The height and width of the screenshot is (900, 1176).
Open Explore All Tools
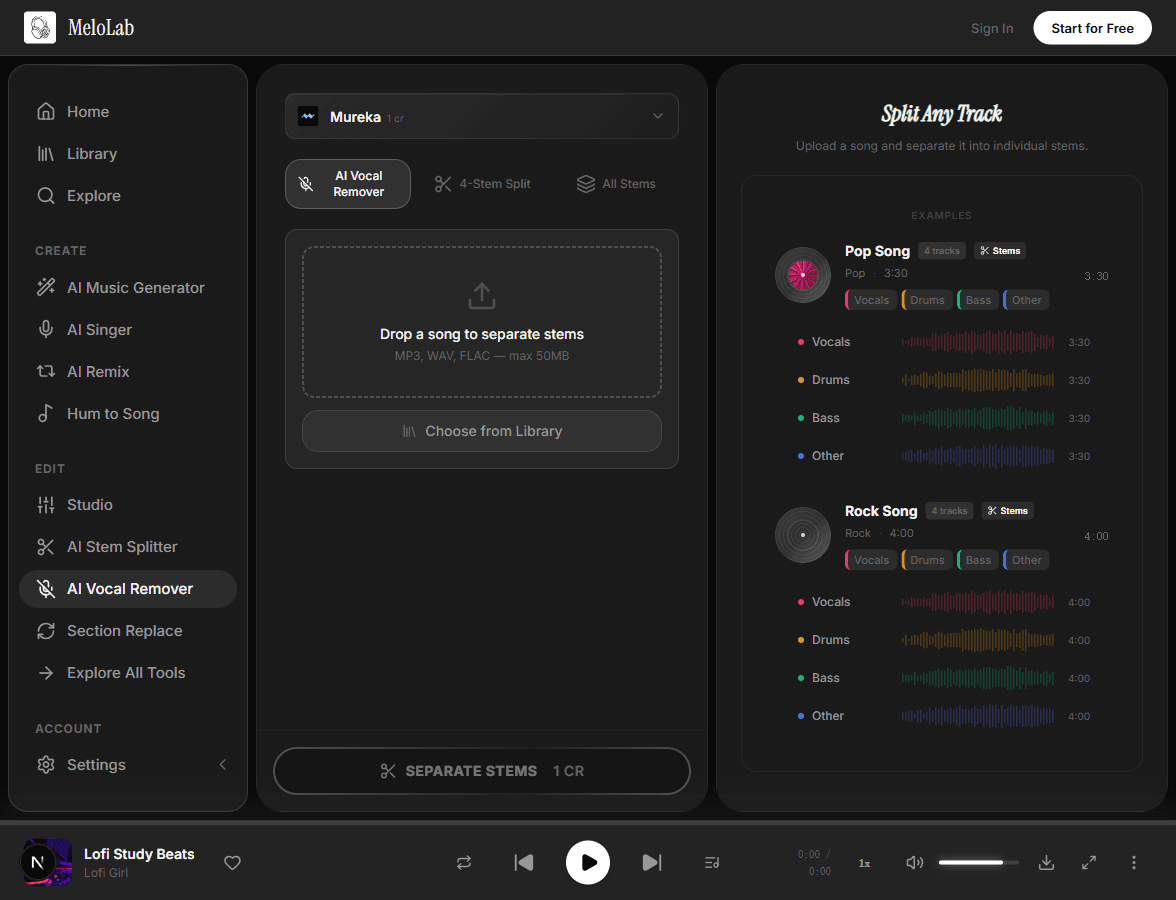click(128, 673)
